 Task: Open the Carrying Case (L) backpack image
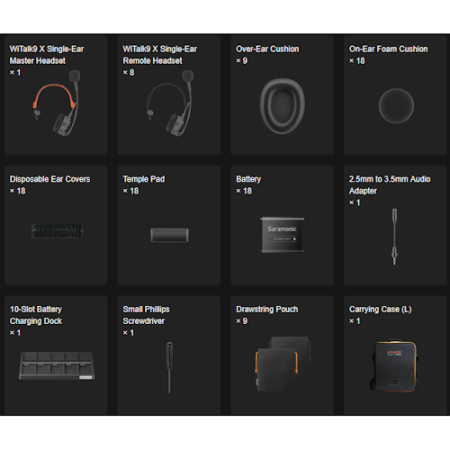[x=394, y=365]
